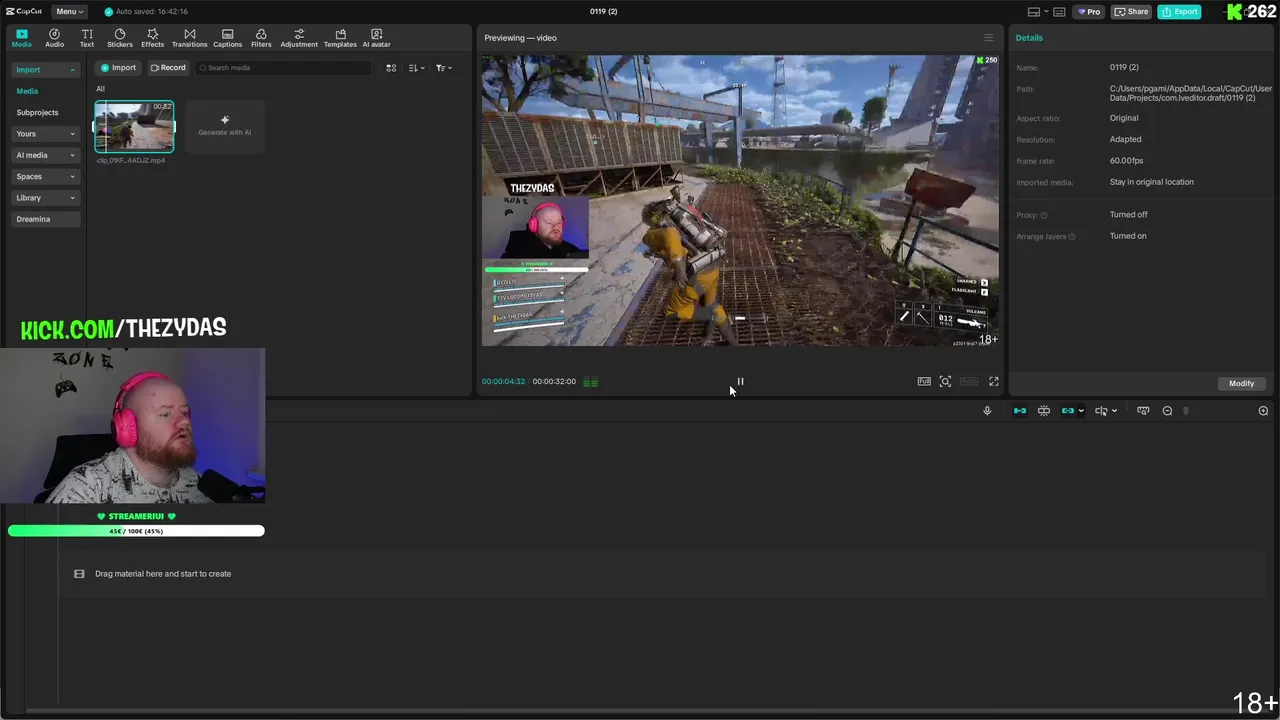This screenshot has height=720, width=1280.
Task: Open the media filter dropdown
Action: click(444, 68)
